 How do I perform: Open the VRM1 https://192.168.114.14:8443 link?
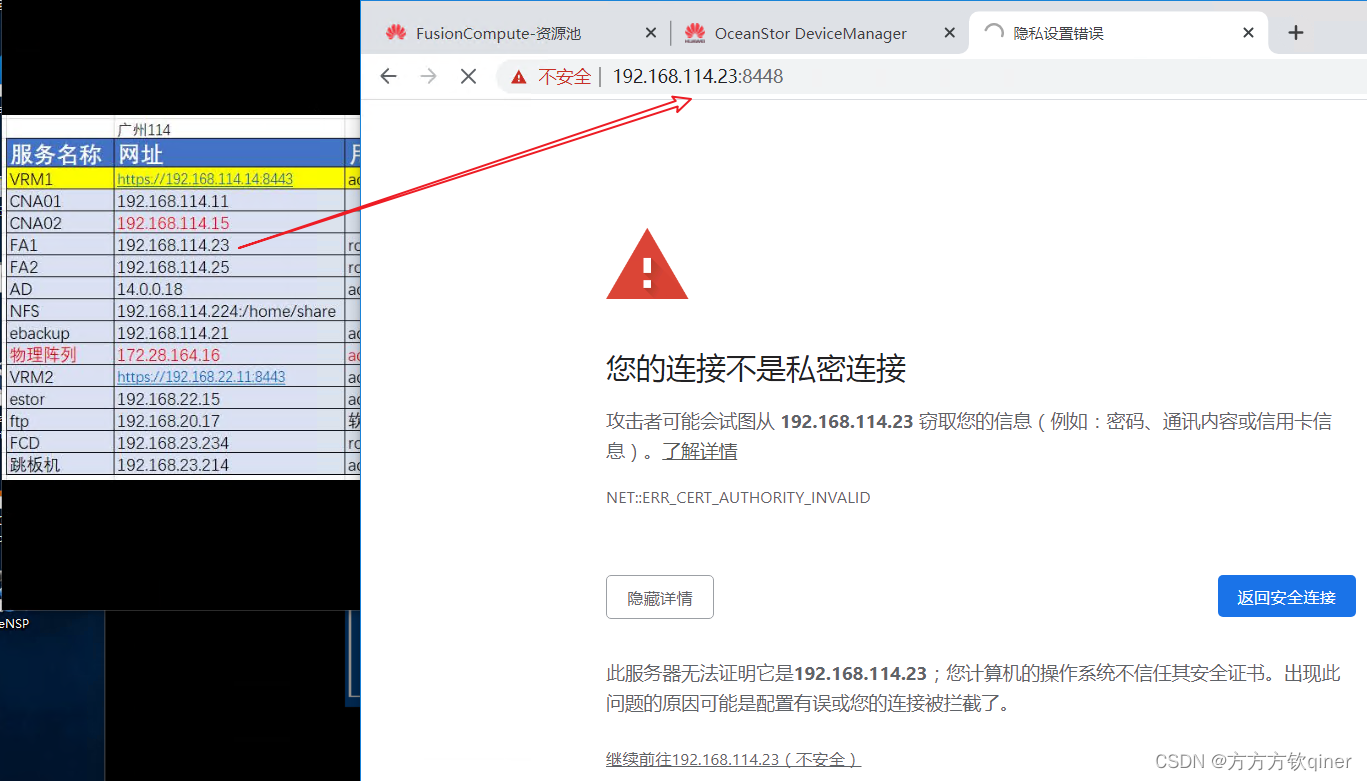tap(205, 179)
